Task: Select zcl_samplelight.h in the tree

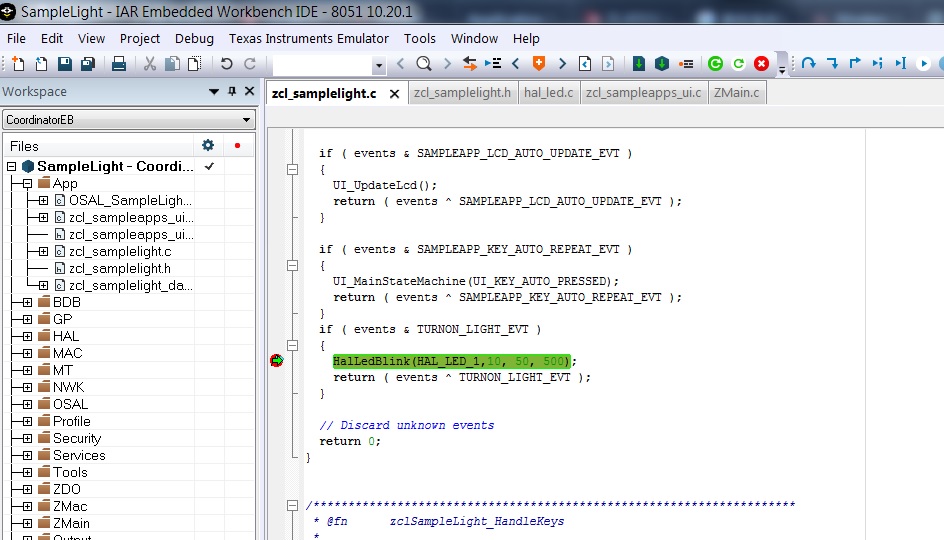Action: 119,268
